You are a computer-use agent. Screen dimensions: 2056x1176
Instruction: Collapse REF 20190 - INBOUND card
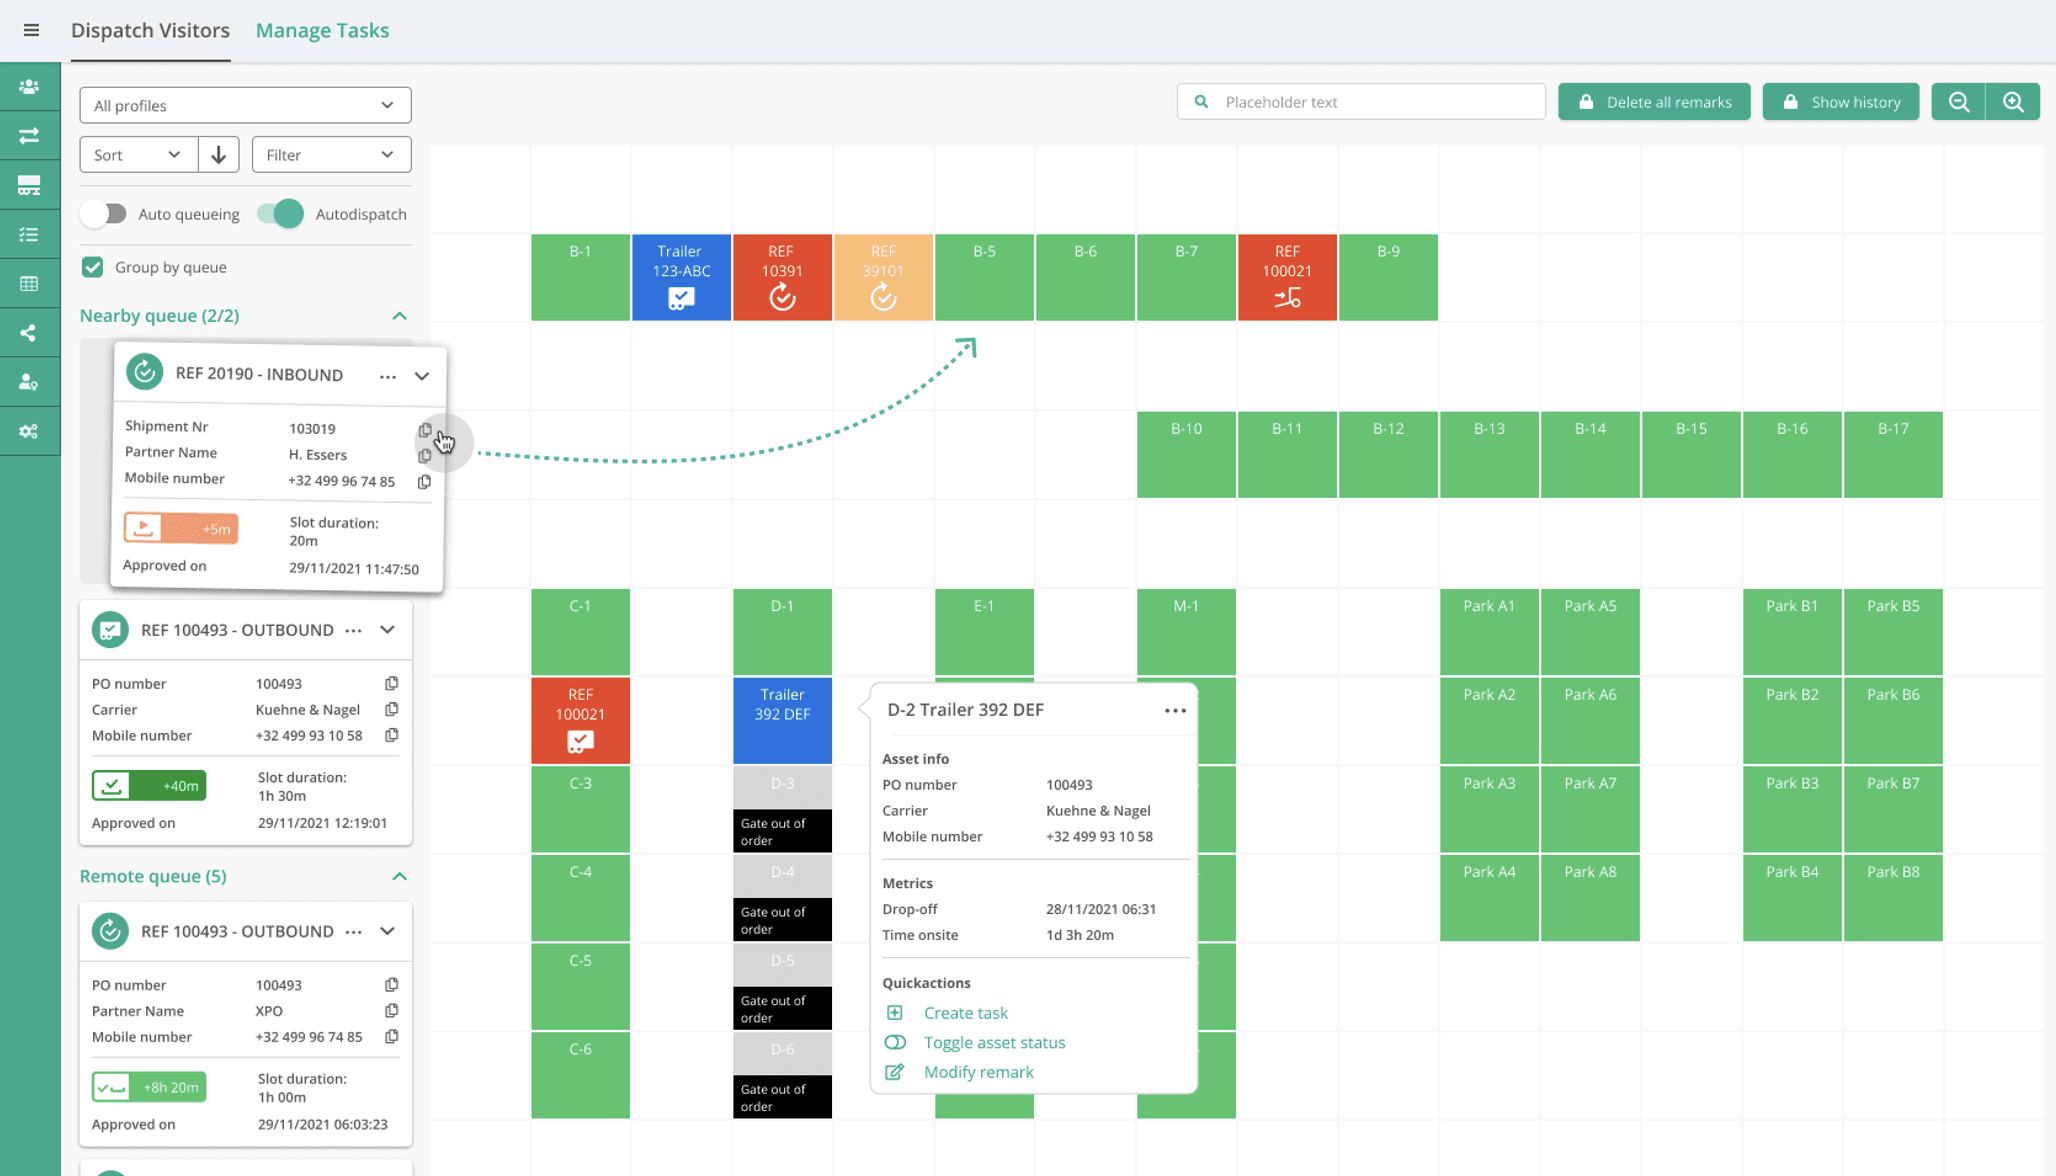point(422,376)
